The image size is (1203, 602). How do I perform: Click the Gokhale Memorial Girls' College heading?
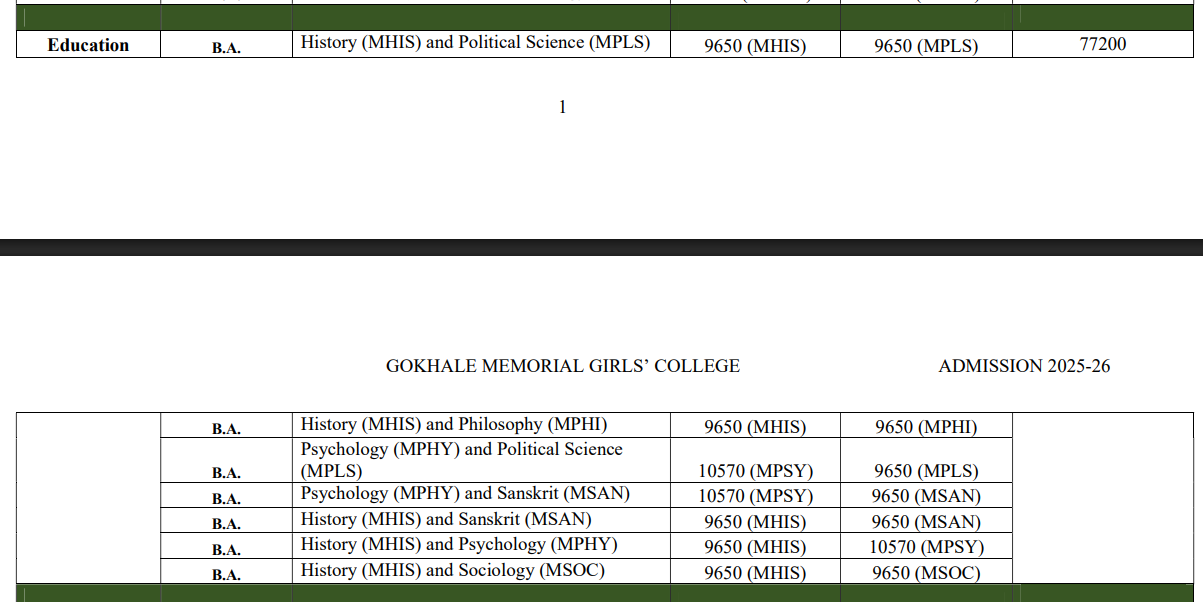click(x=562, y=366)
